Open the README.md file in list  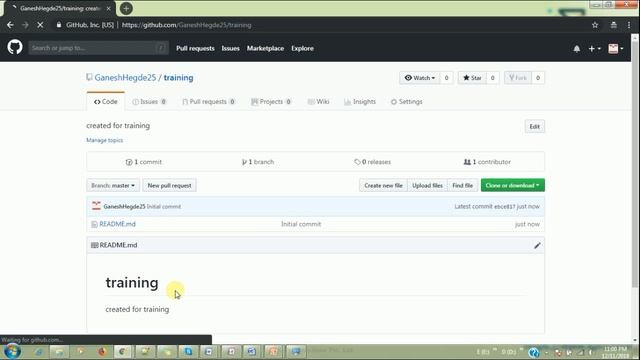point(118,224)
